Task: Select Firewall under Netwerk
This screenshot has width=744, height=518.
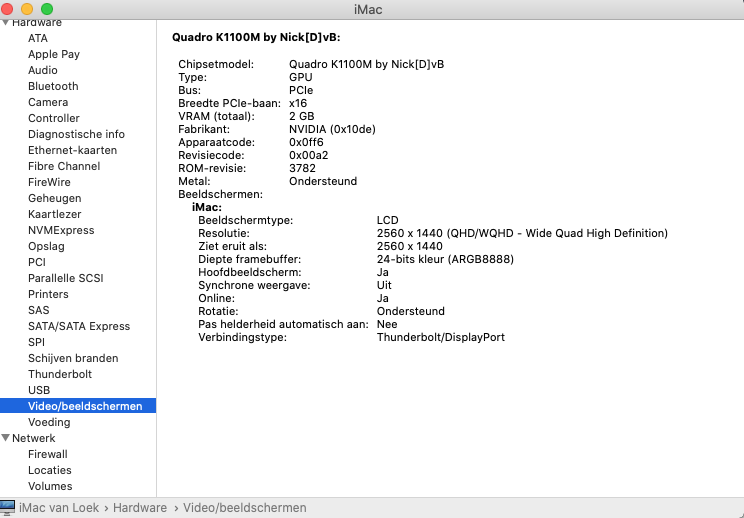Action: (47, 454)
